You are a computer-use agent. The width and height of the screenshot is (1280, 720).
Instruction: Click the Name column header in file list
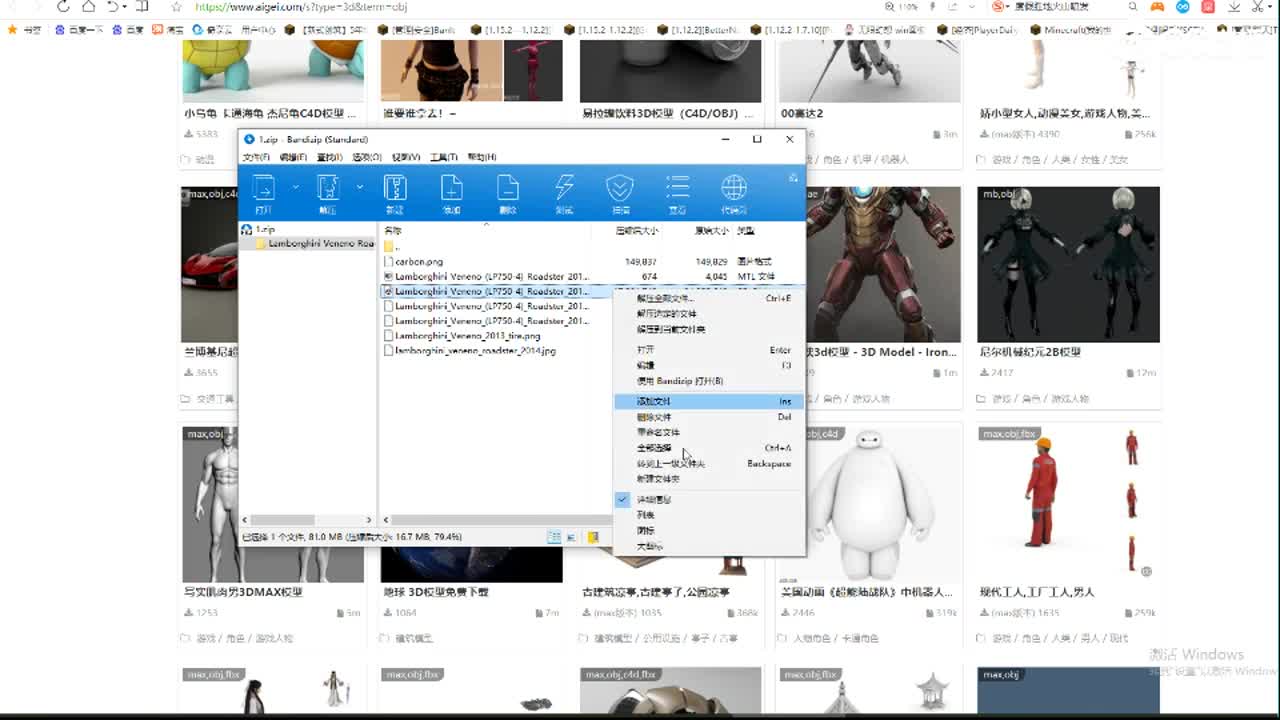tap(394, 231)
